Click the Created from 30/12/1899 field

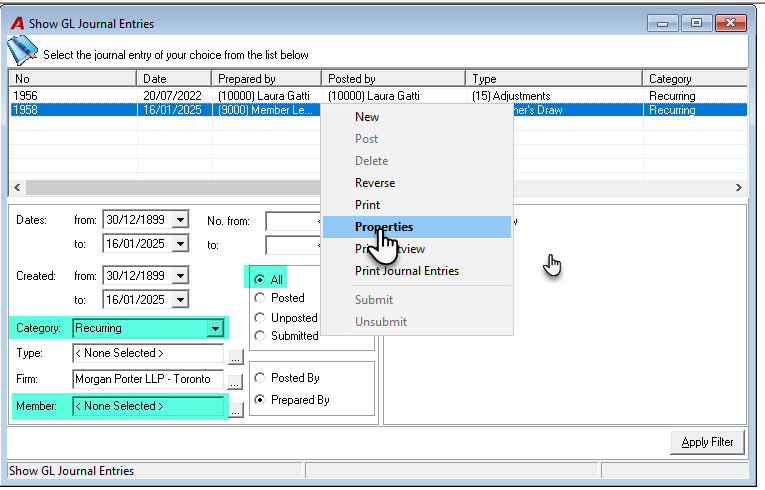point(138,276)
